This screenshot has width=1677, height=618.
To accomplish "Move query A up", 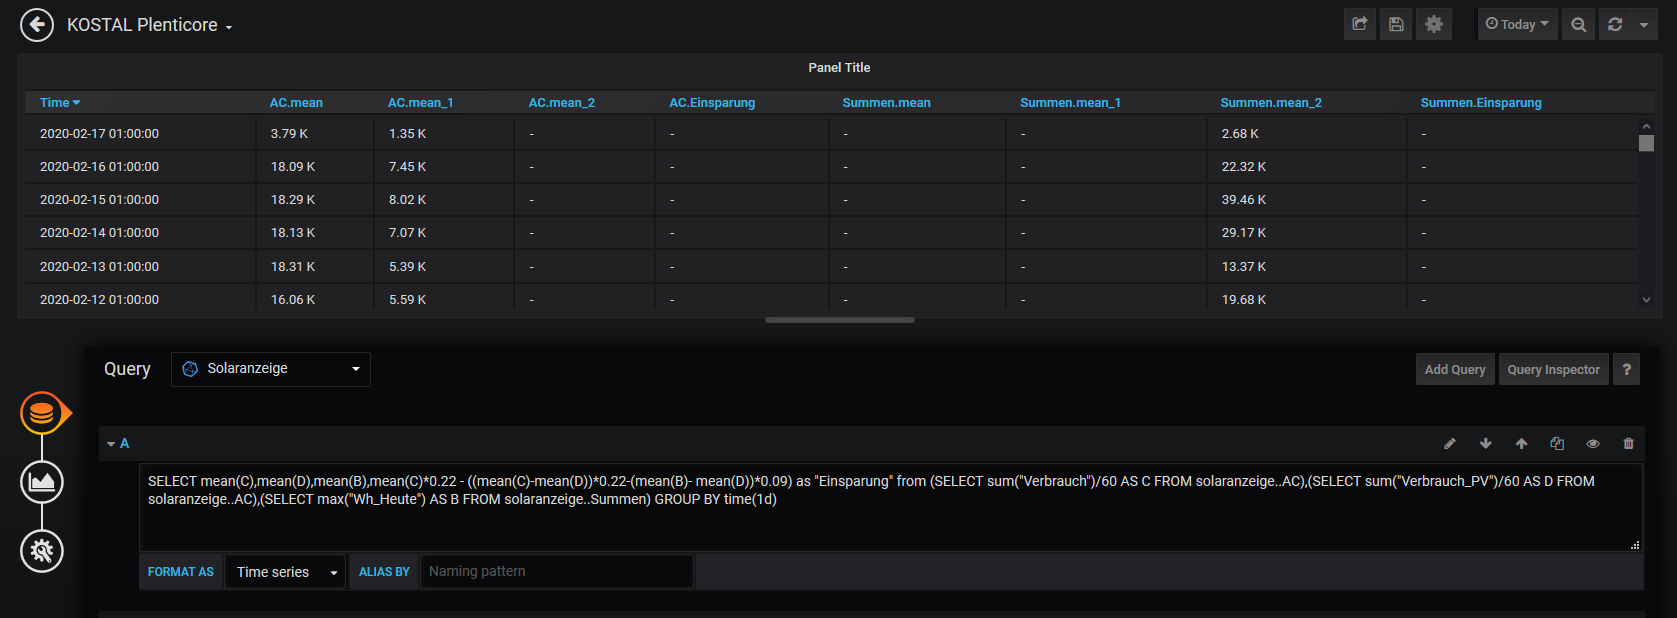I will click(x=1521, y=443).
